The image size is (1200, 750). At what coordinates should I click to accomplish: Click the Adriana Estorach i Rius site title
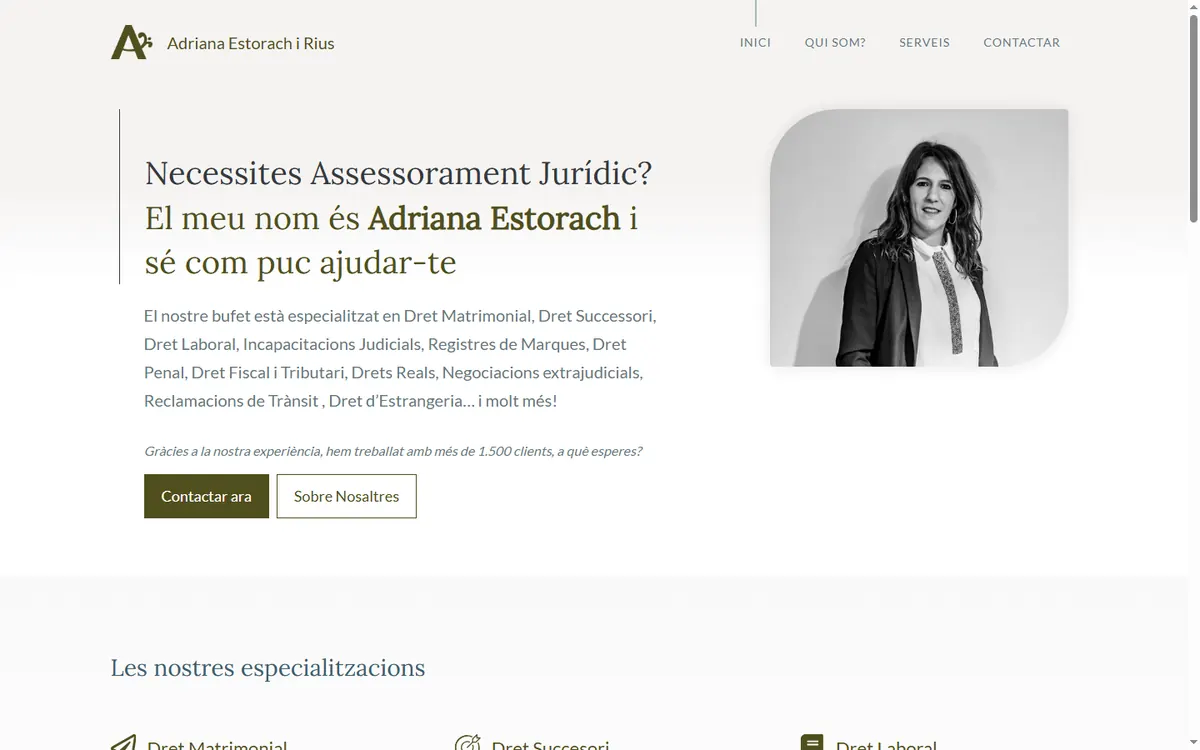pos(251,43)
